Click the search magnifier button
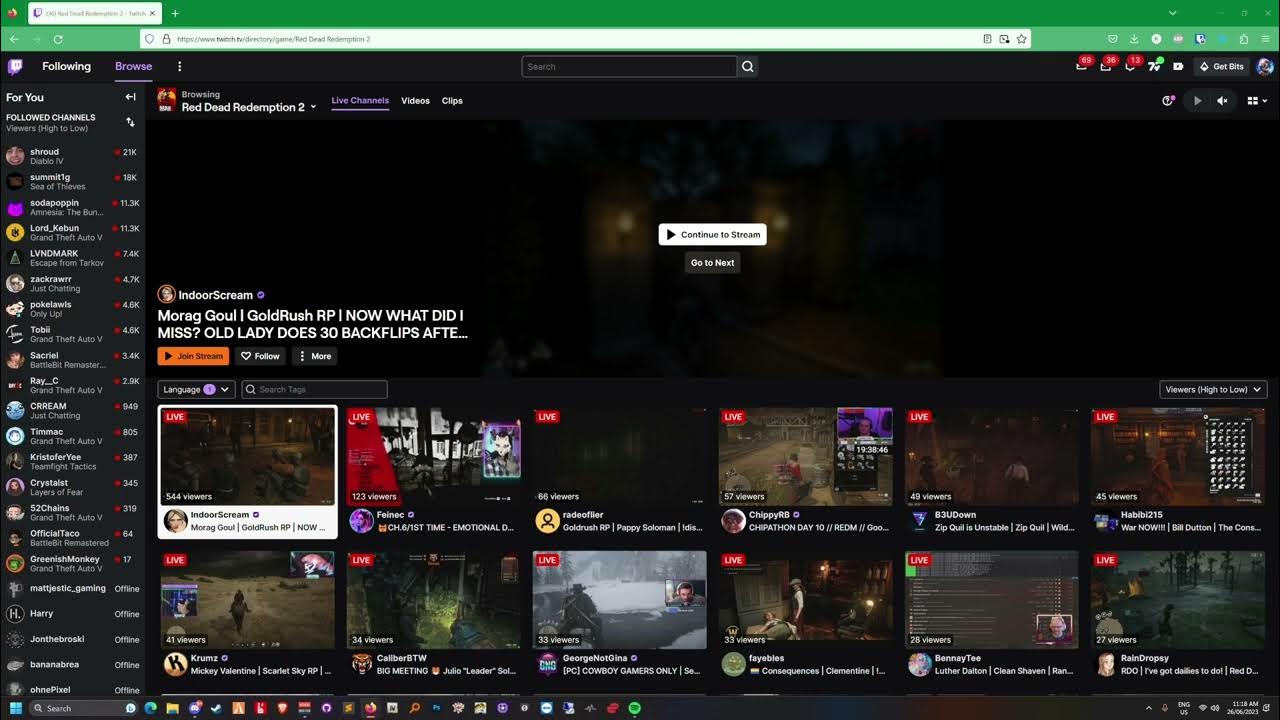The image size is (1280, 720). tap(747, 67)
